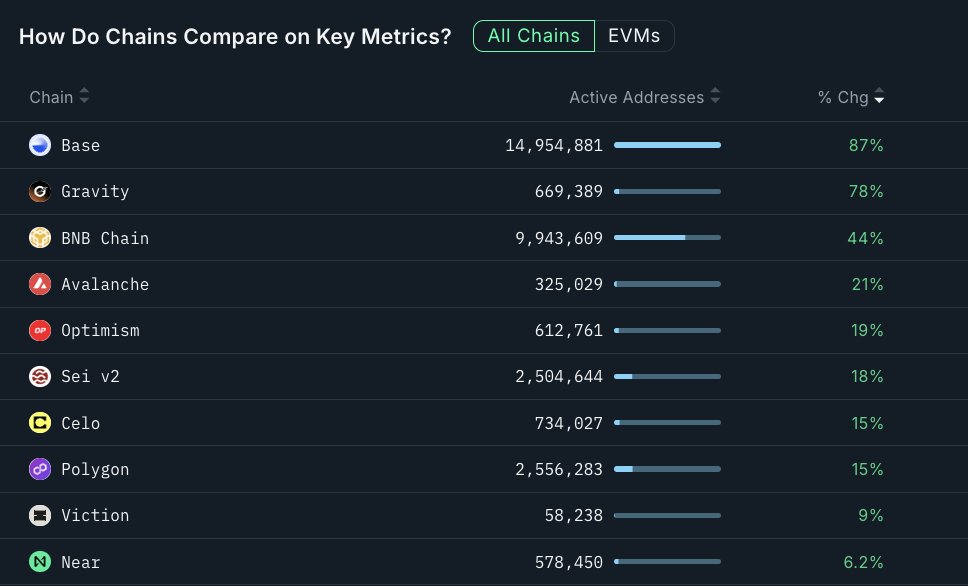
Task: Open the BNB Chain name
Action: (x=105, y=238)
